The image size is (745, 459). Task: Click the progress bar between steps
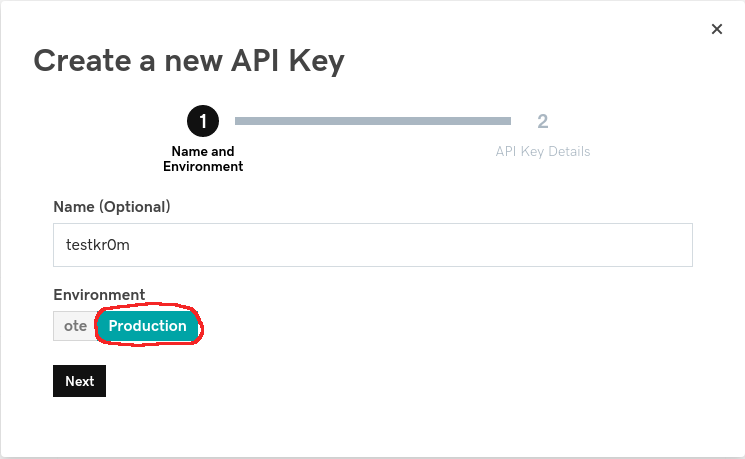click(372, 121)
